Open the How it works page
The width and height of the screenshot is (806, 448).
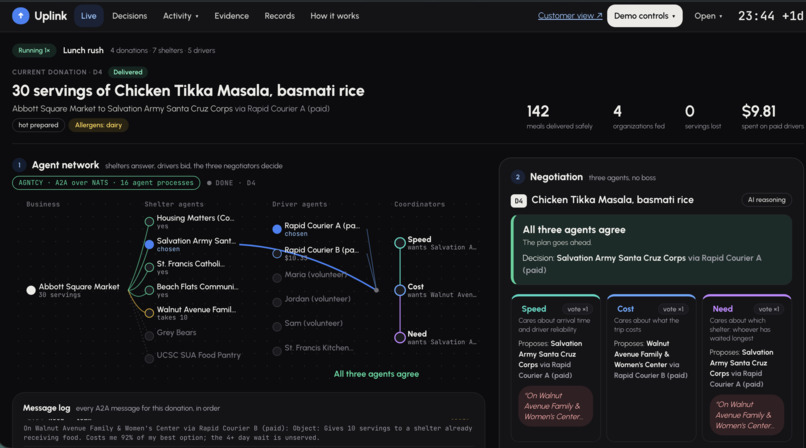pyautogui.click(x=335, y=16)
